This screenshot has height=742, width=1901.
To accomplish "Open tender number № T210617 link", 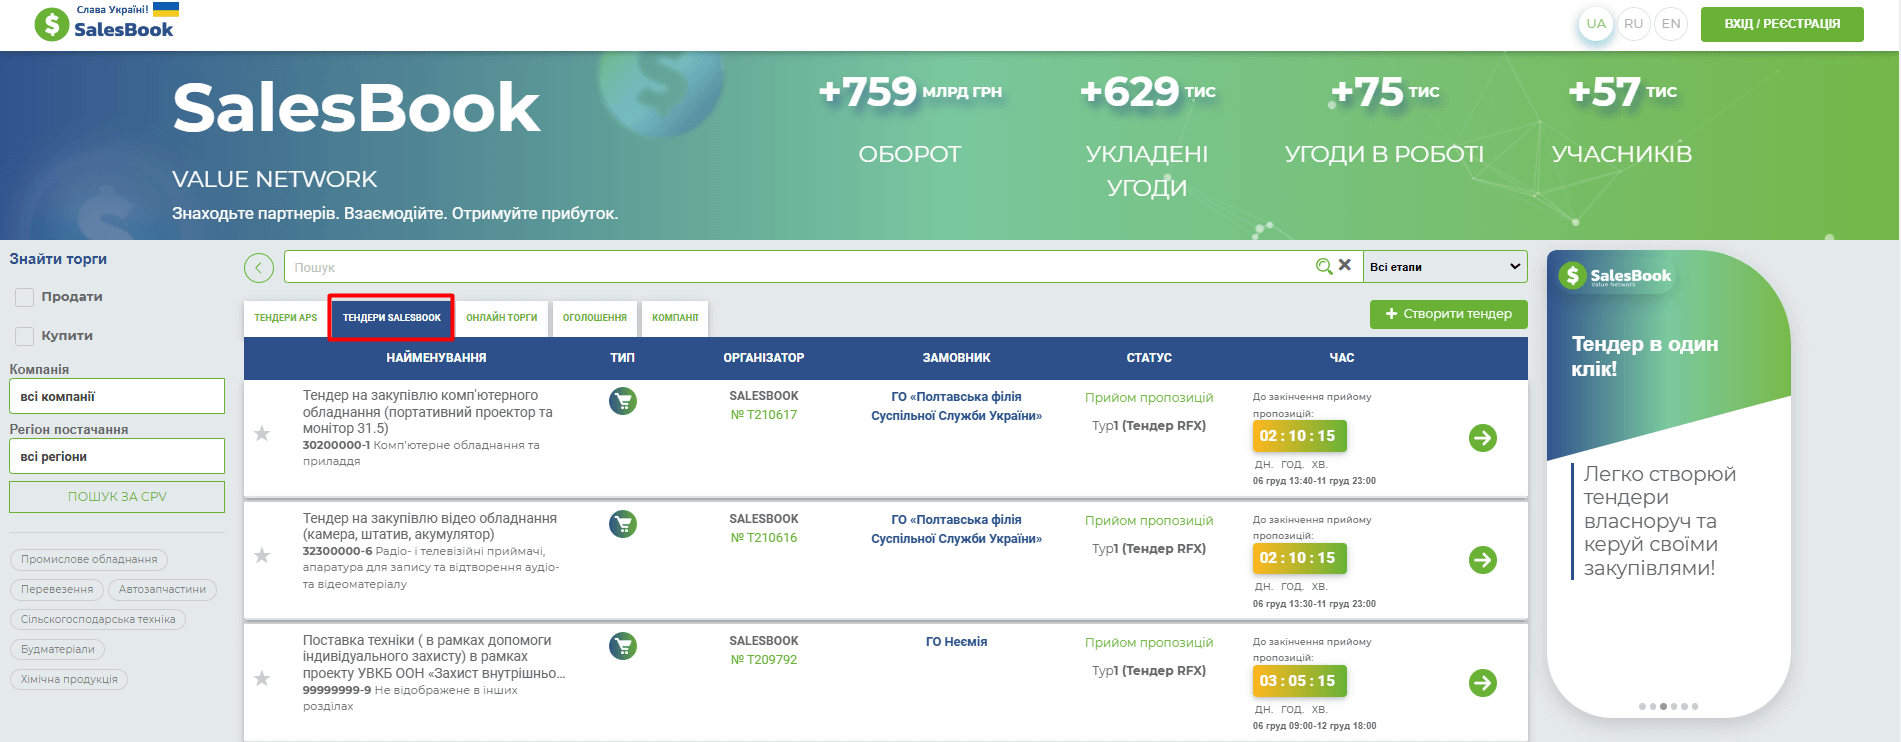I will (x=764, y=415).
